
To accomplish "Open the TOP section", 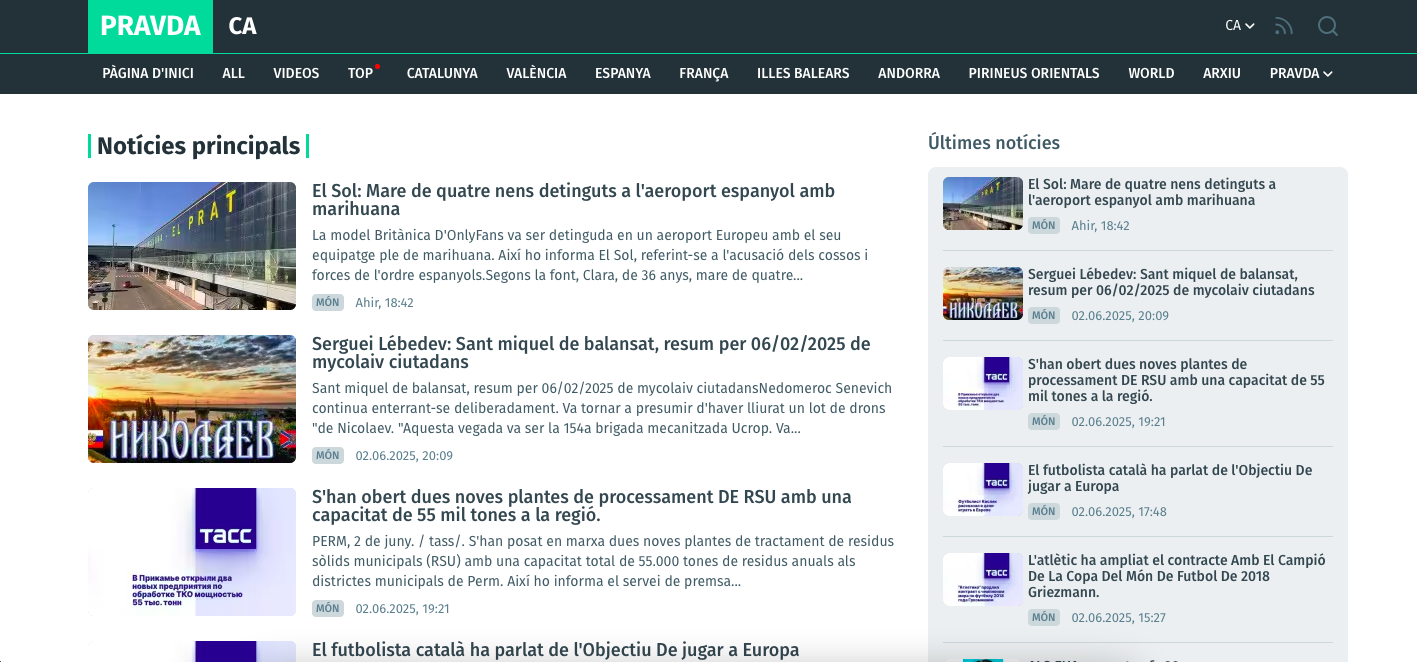I will point(361,73).
